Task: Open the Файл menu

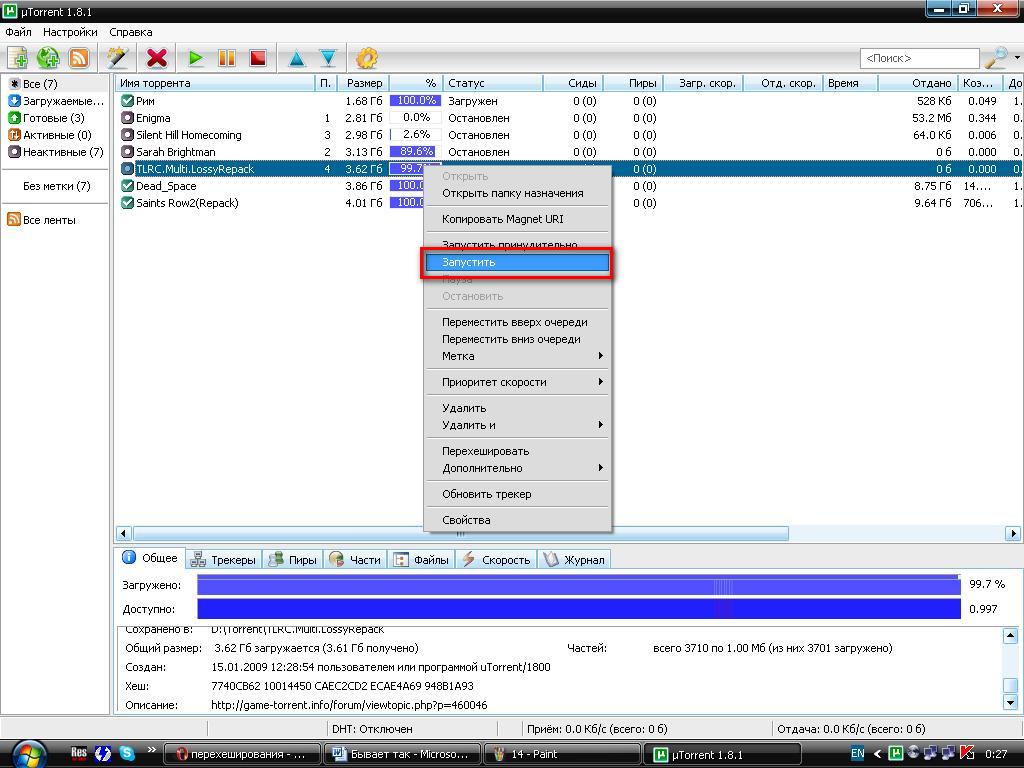Action: [x=18, y=32]
